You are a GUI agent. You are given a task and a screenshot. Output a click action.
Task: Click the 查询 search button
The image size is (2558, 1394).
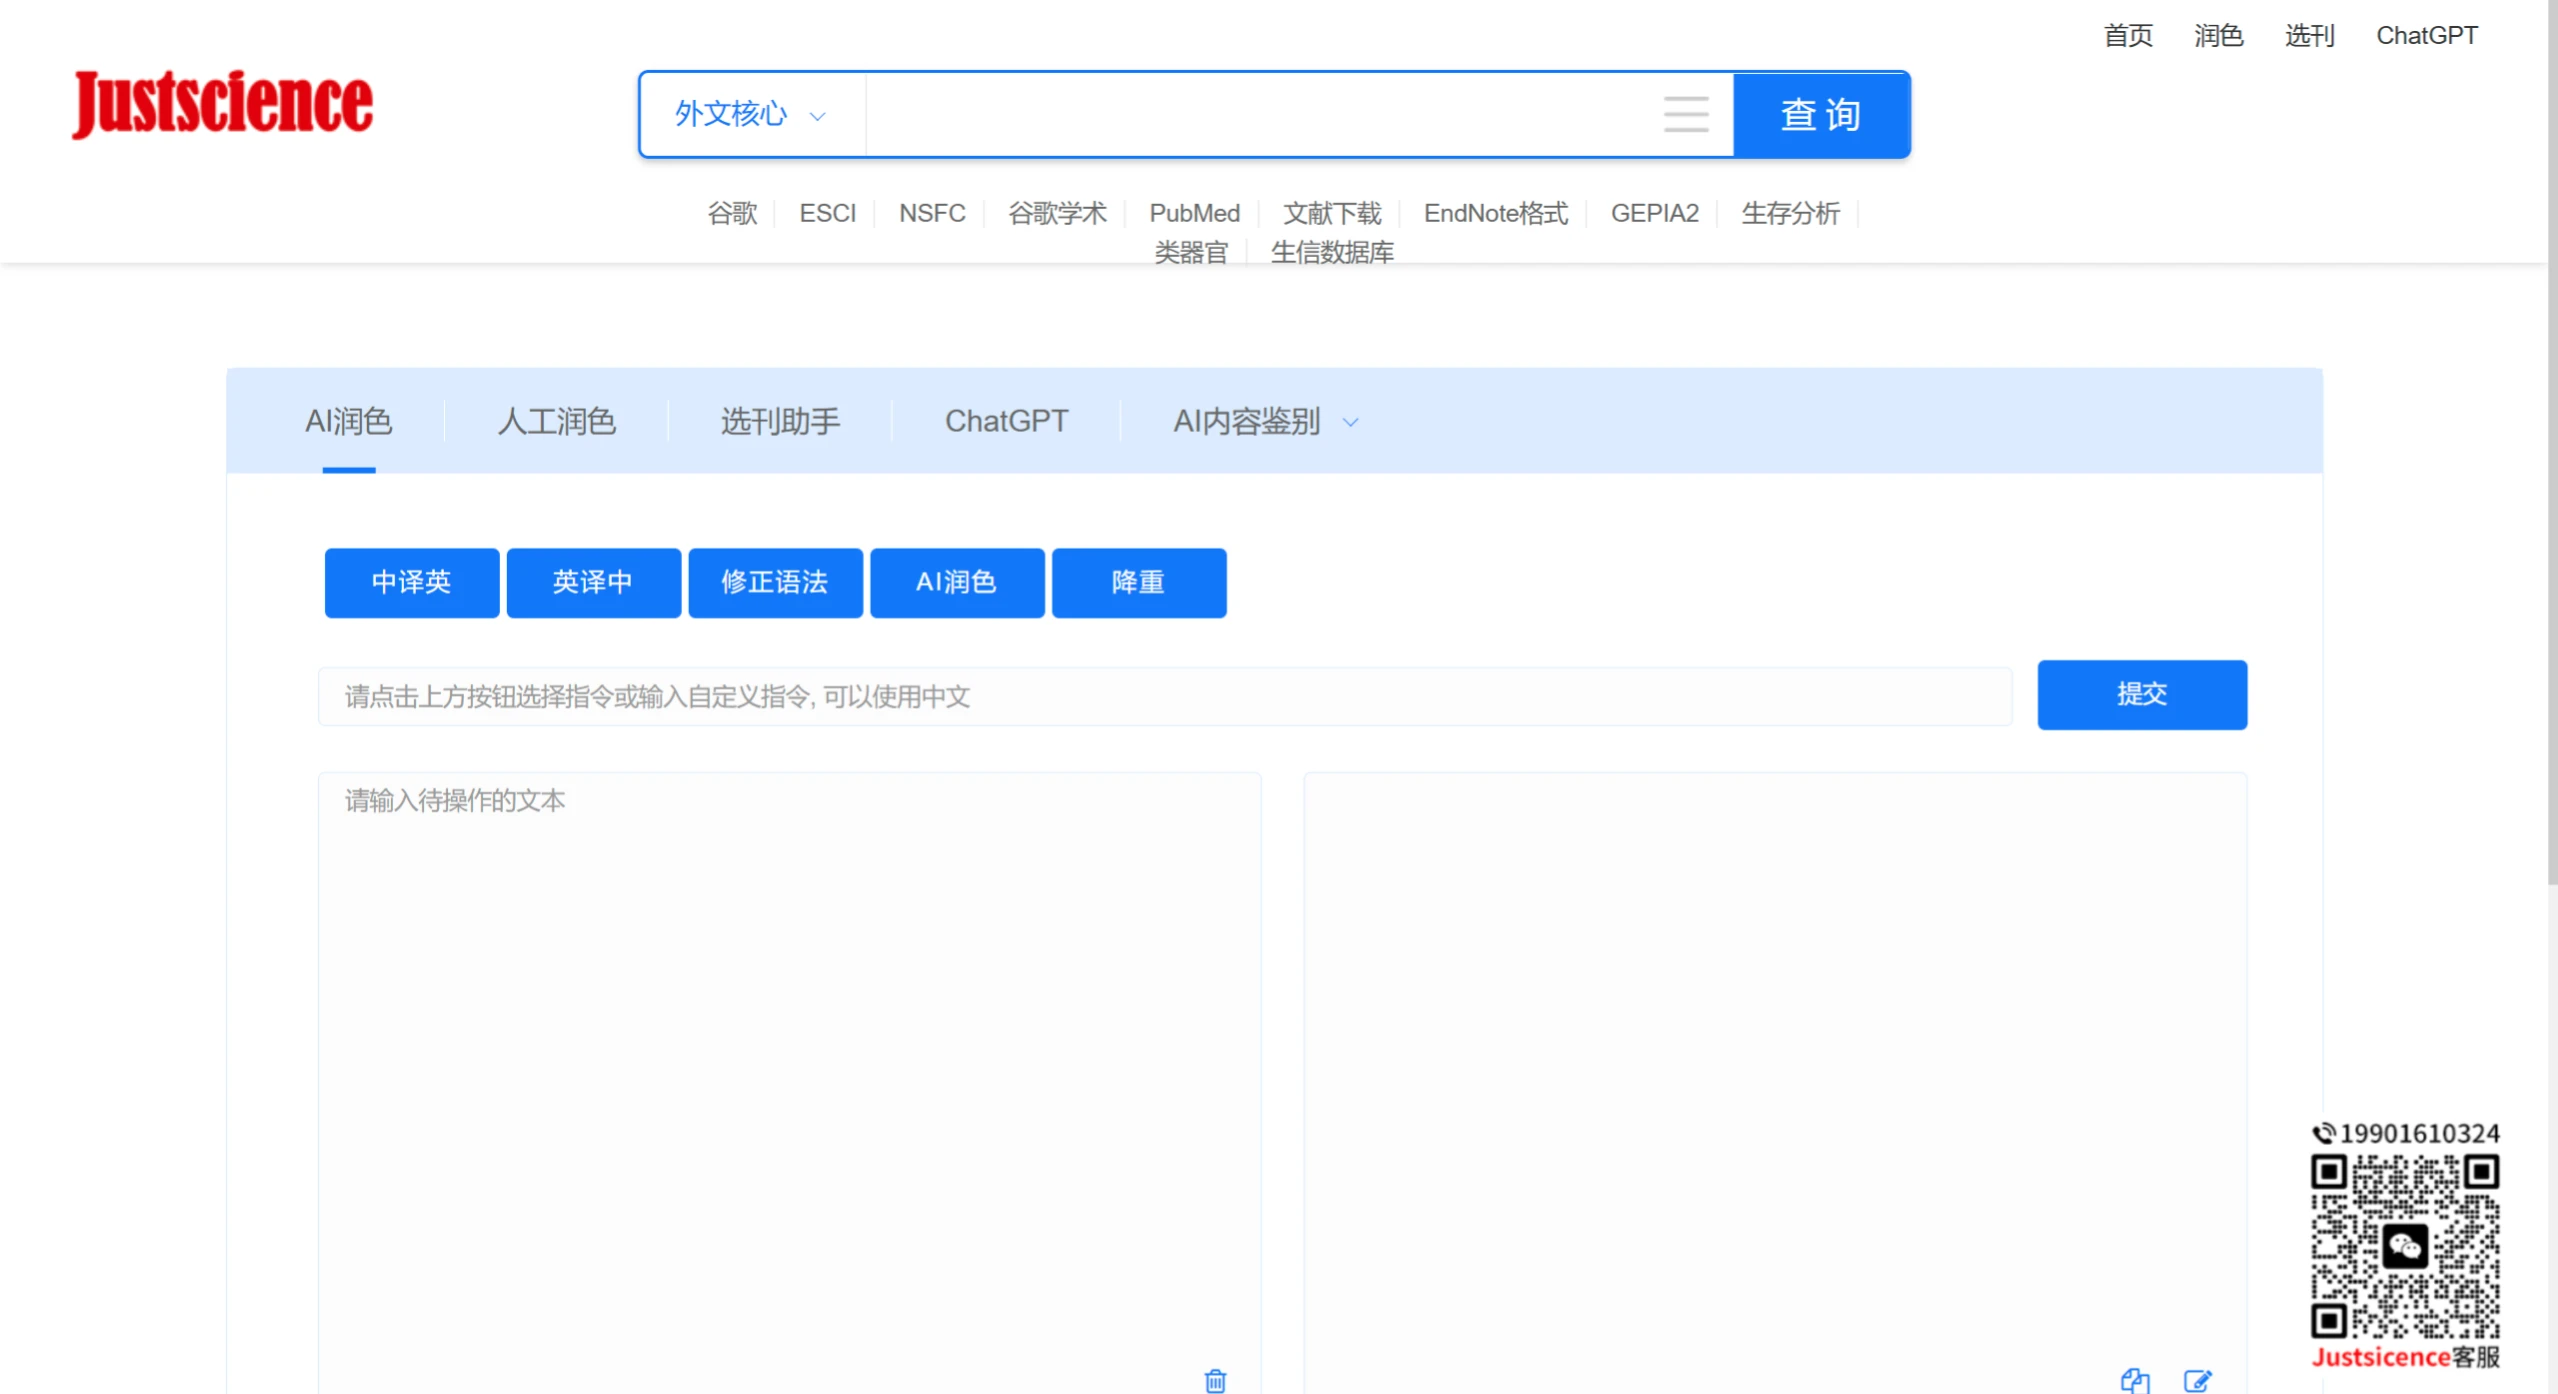tap(1820, 114)
